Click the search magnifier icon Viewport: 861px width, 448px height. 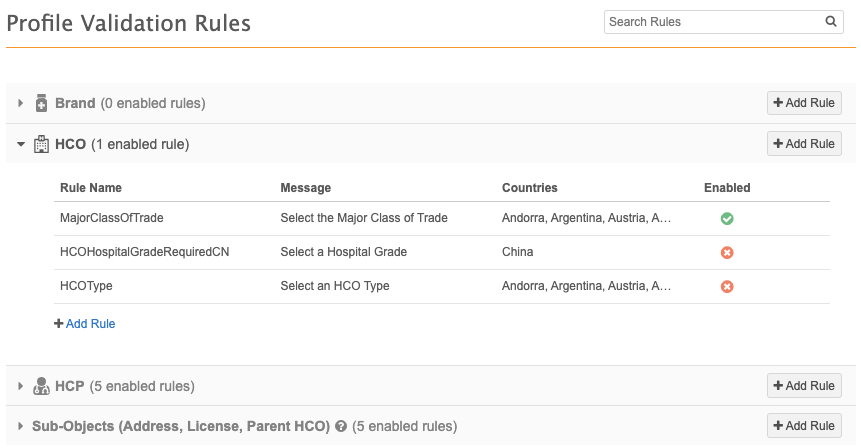tap(830, 22)
